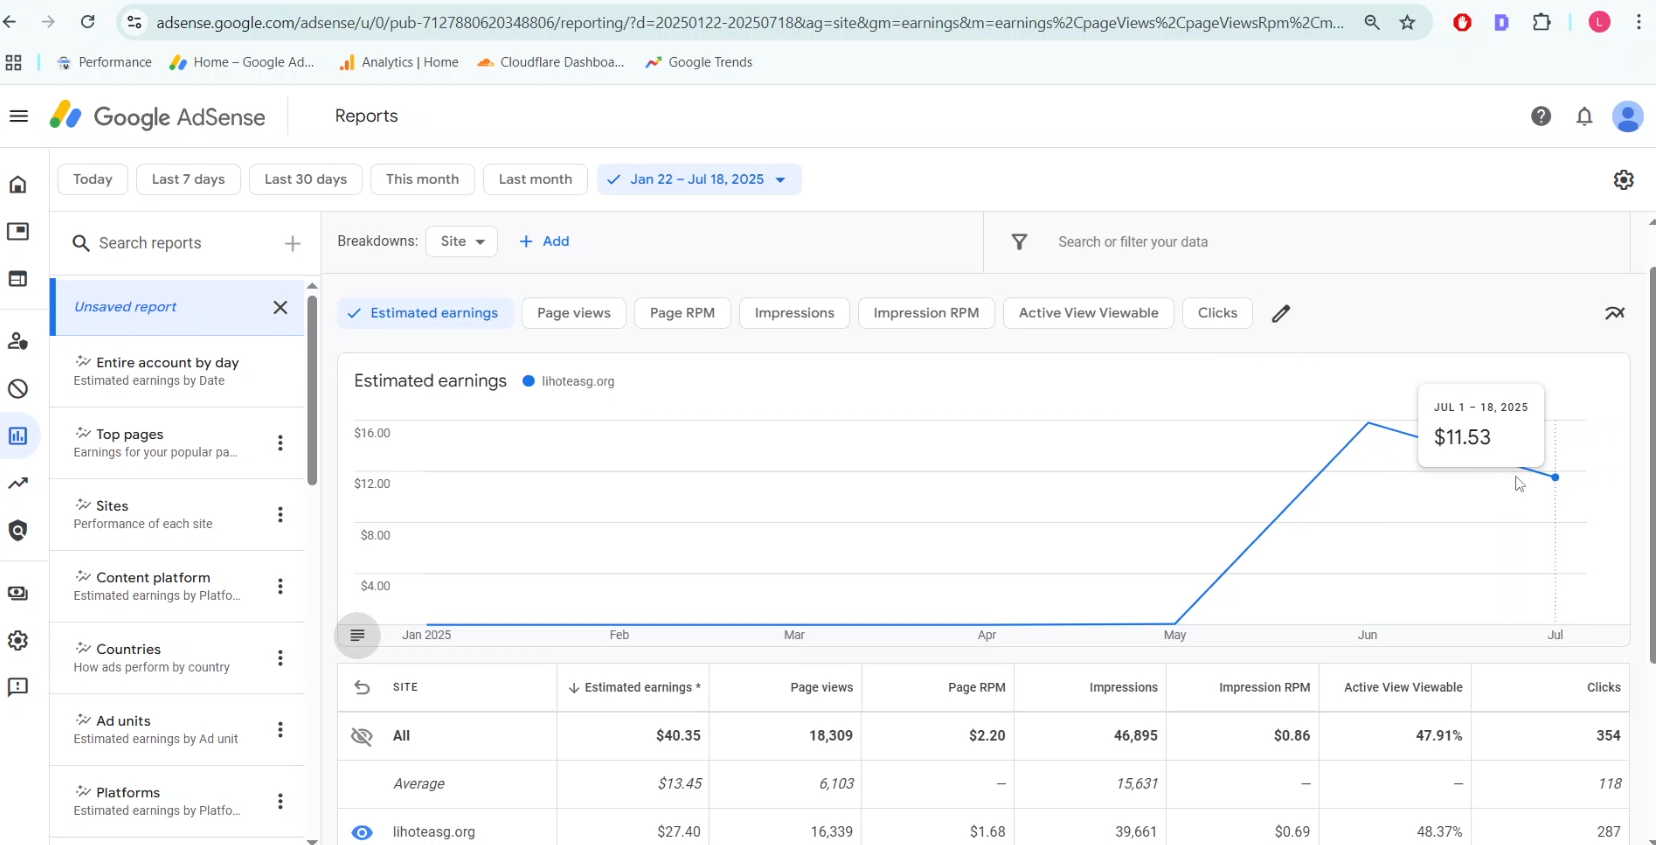Toggle Impression RPM metric chip
This screenshot has height=845, width=1656.
pyautogui.click(x=926, y=313)
